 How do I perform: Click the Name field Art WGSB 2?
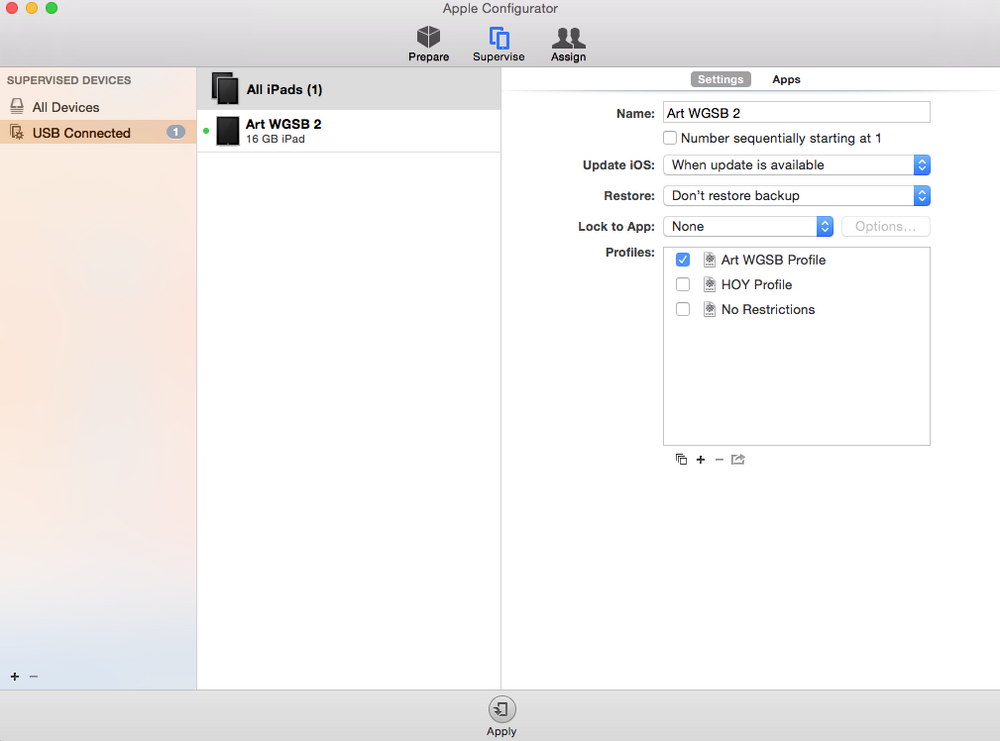pyautogui.click(x=797, y=113)
